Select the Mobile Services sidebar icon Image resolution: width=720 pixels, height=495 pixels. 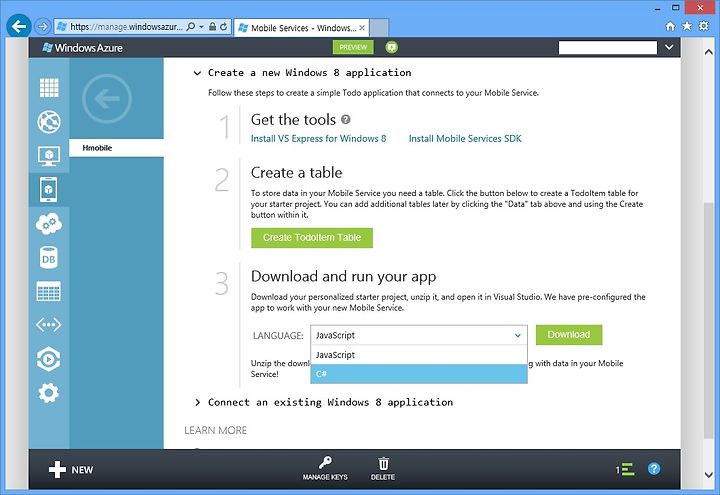pos(49,189)
